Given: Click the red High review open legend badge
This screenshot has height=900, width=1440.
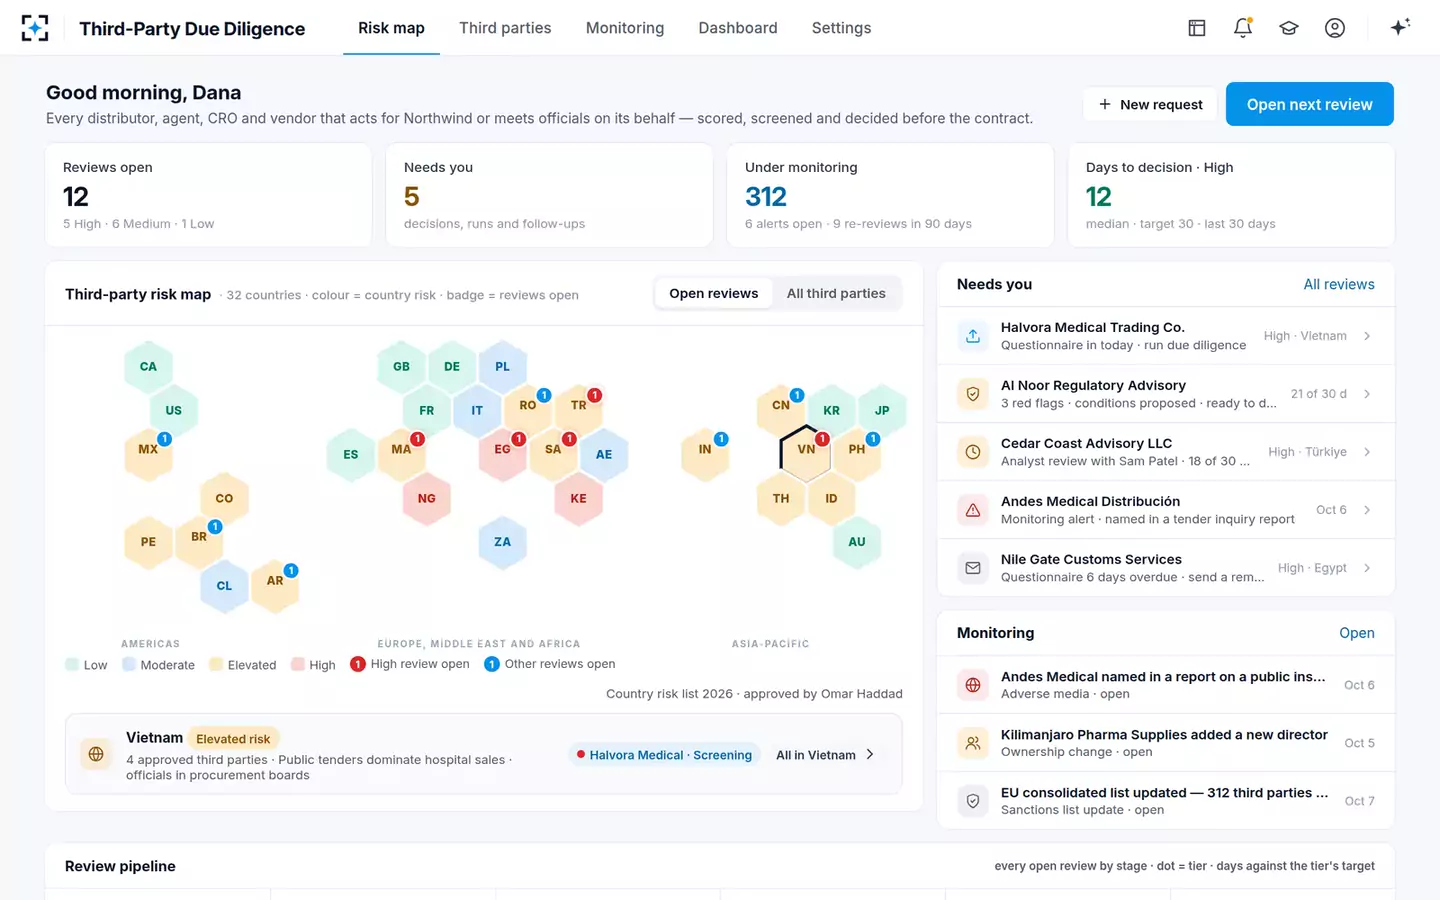Looking at the screenshot, I should (357, 664).
